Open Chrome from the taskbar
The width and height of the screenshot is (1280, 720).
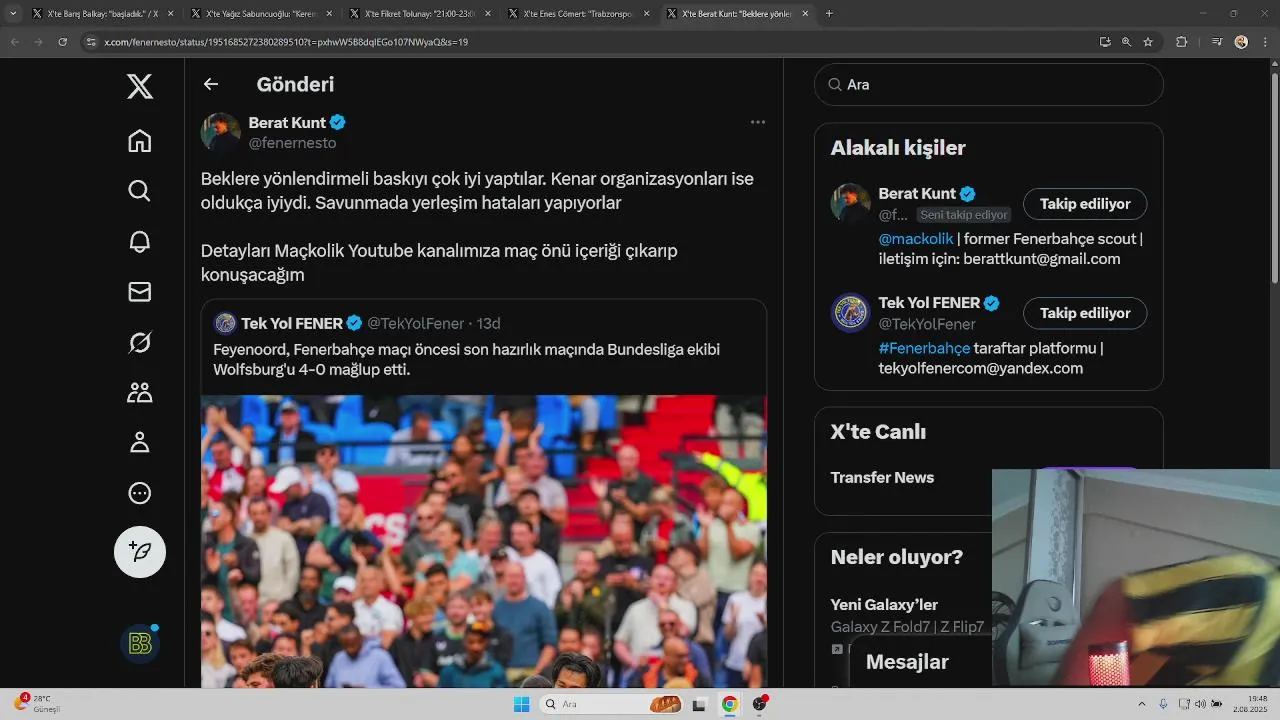pyautogui.click(x=730, y=704)
